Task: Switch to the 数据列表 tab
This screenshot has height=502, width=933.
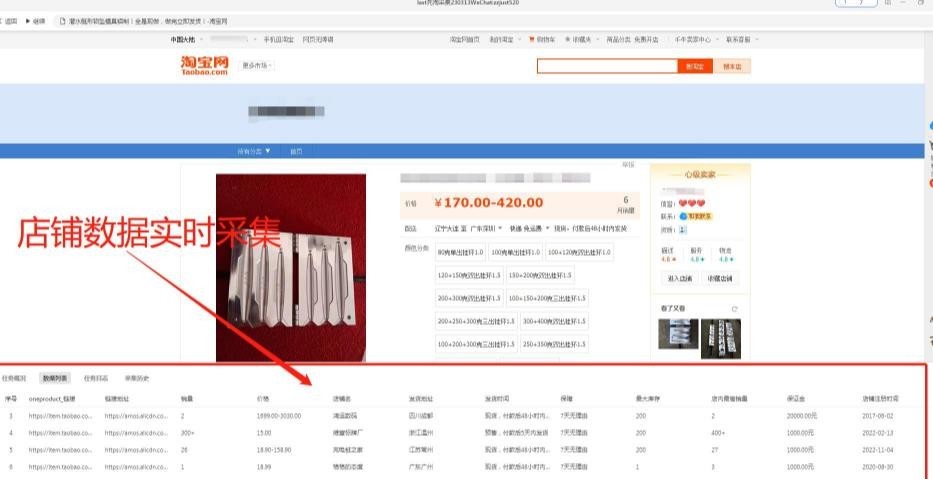Action: tap(55, 378)
